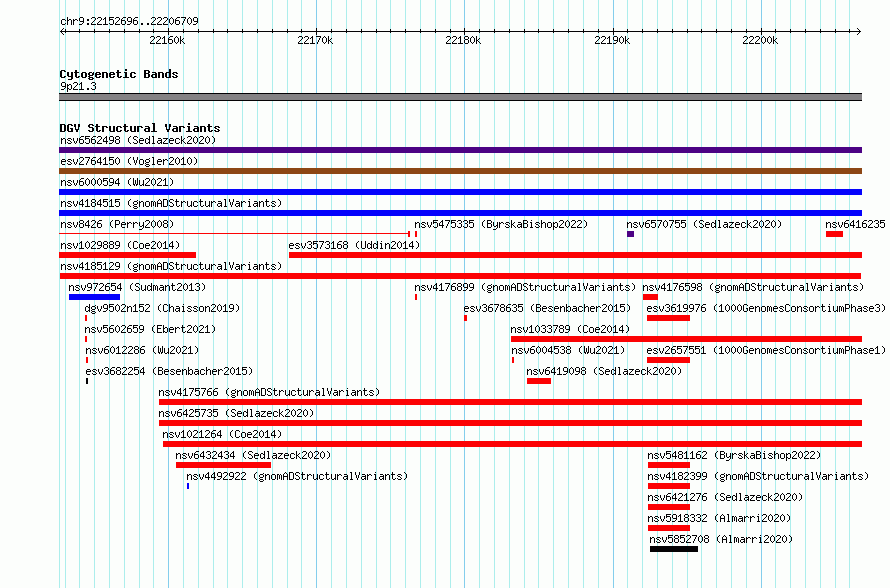This screenshot has height=588, width=890.
Task: Click the red bar under nsv4176598
Action: (x=650, y=297)
